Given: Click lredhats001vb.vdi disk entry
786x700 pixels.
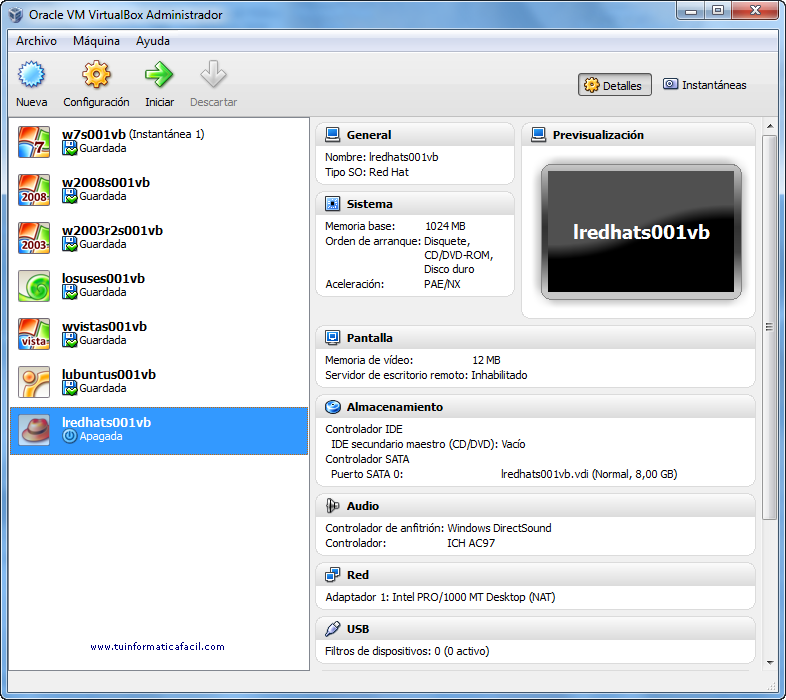Looking at the screenshot, I should [589, 474].
